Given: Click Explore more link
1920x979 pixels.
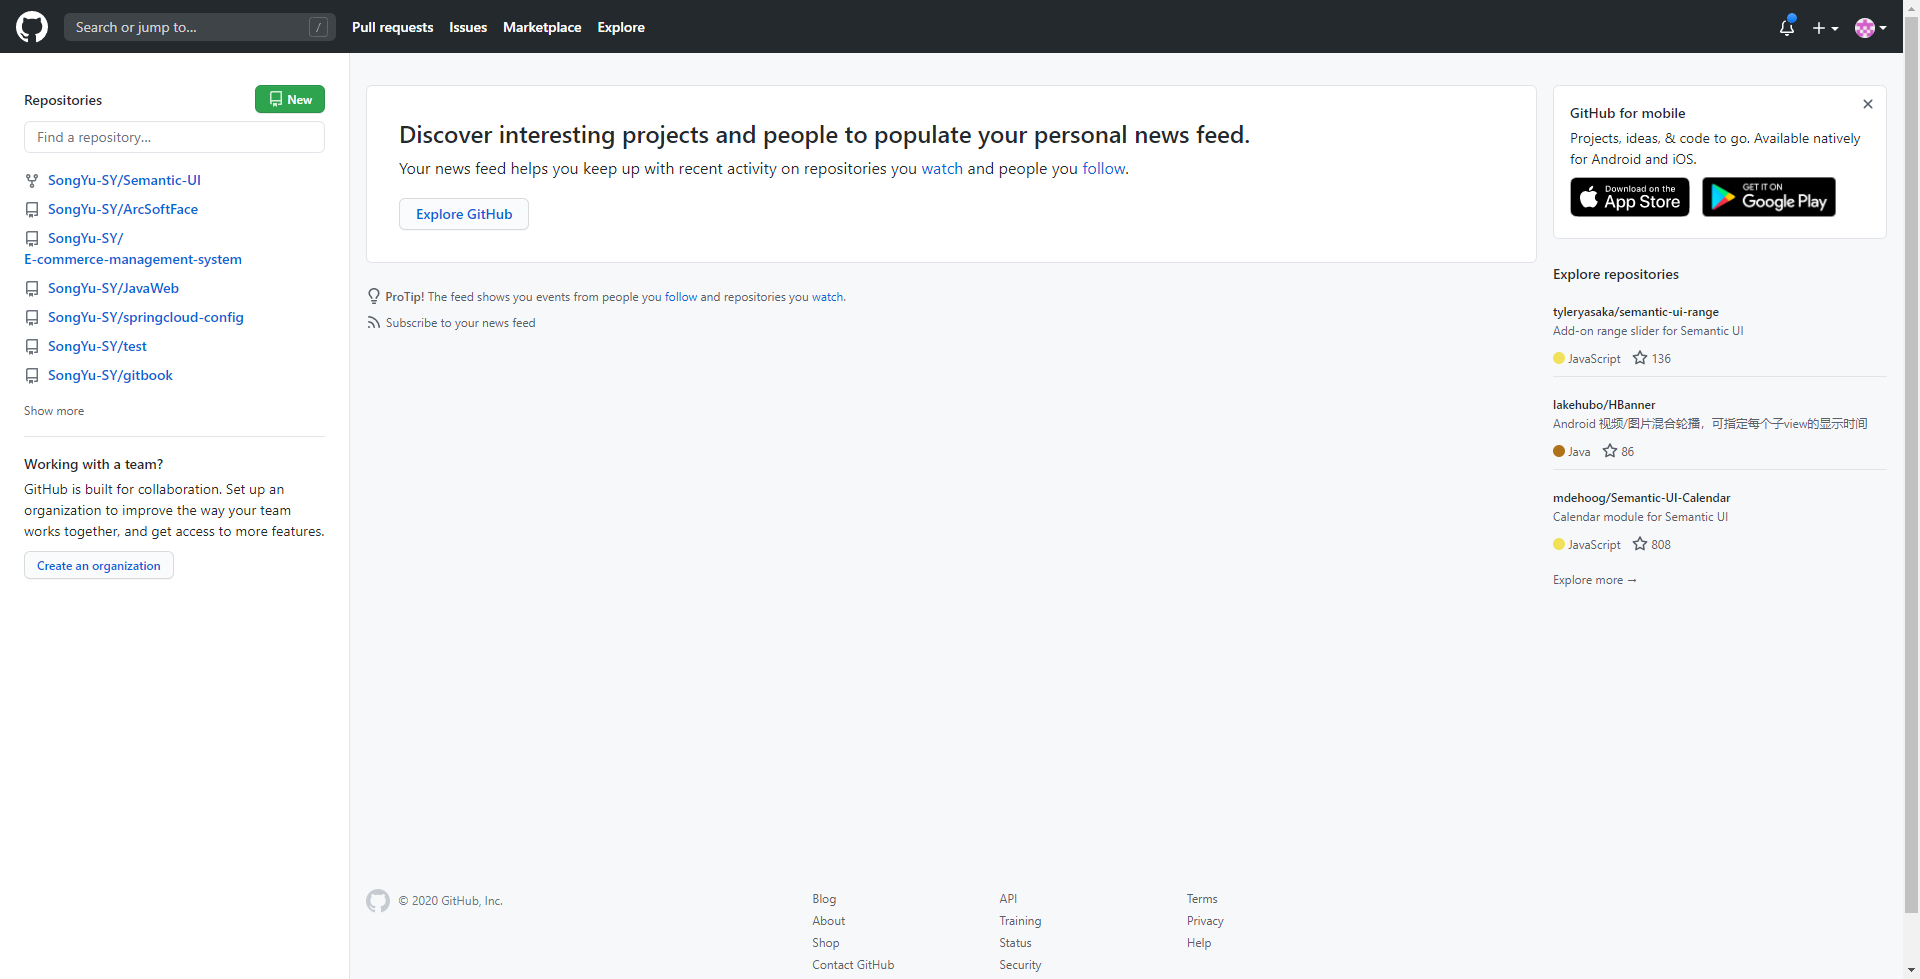Looking at the screenshot, I should tap(1594, 580).
